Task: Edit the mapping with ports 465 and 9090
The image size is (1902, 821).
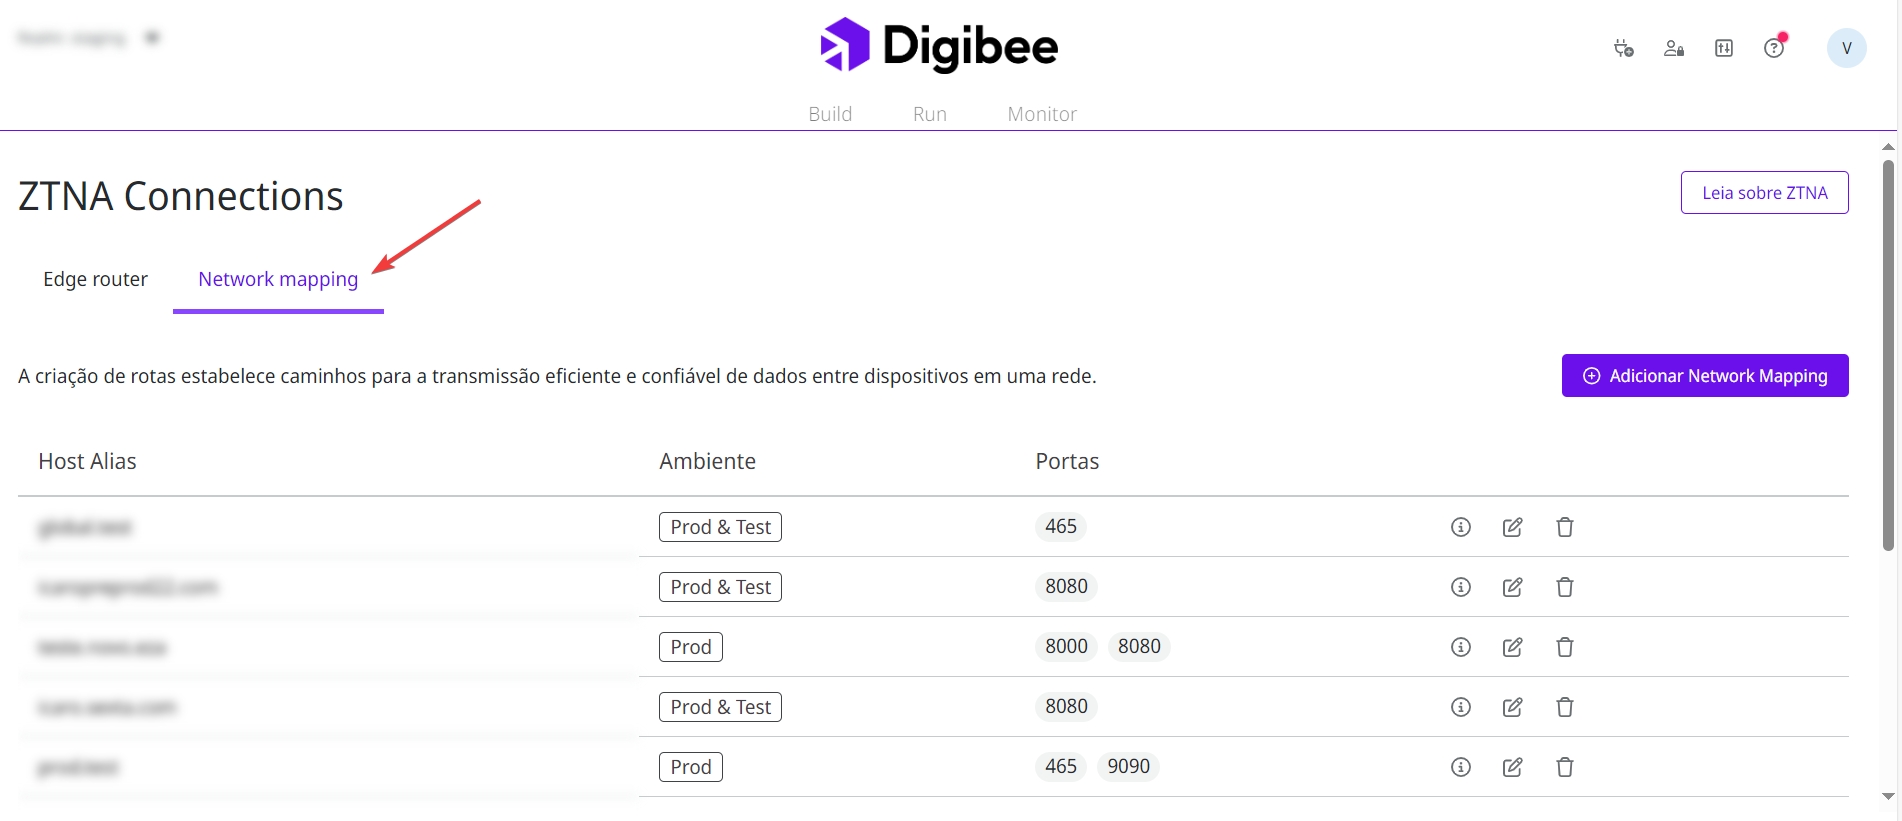Action: coord(1513,767)
